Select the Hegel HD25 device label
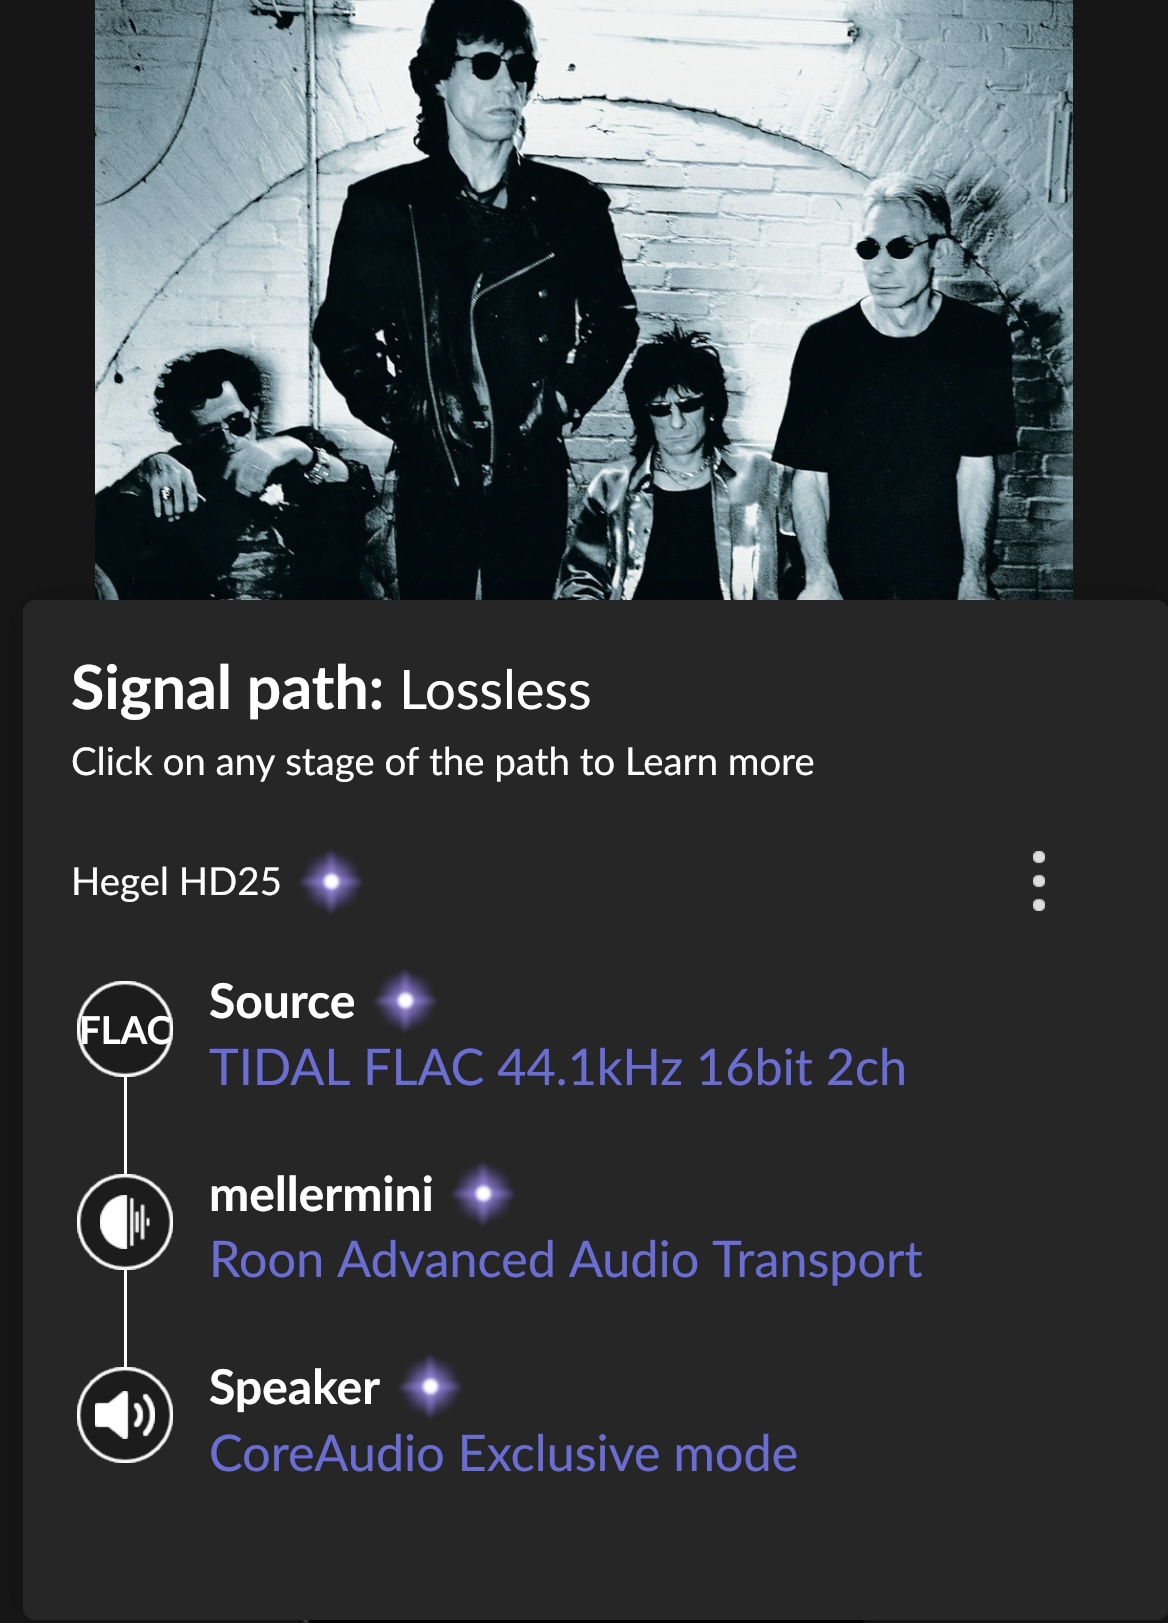This screenshot has width=1168, height=1623. (176, 882)
